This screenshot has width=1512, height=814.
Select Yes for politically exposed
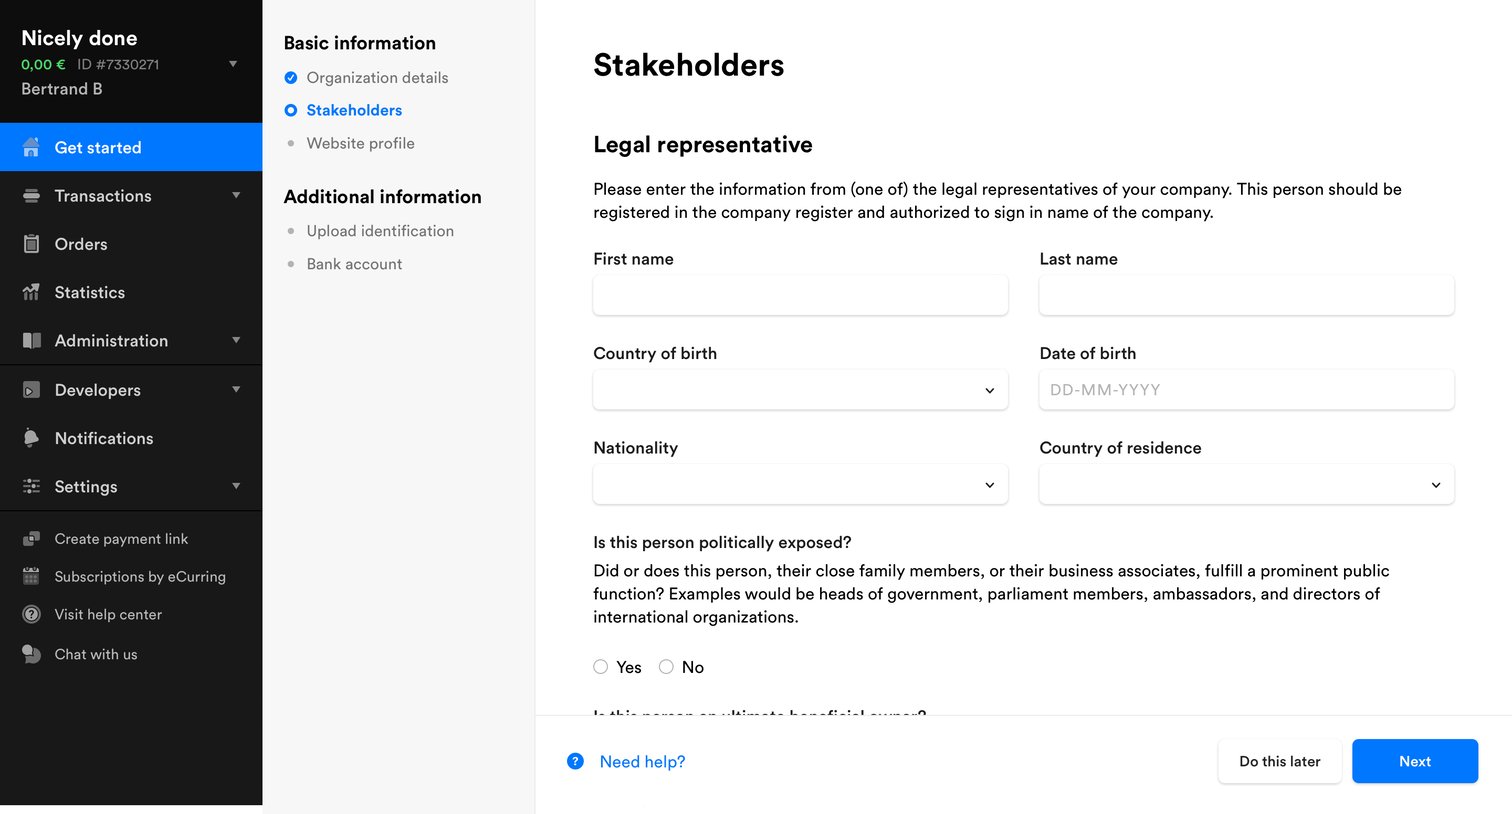[x=600, y=667]
